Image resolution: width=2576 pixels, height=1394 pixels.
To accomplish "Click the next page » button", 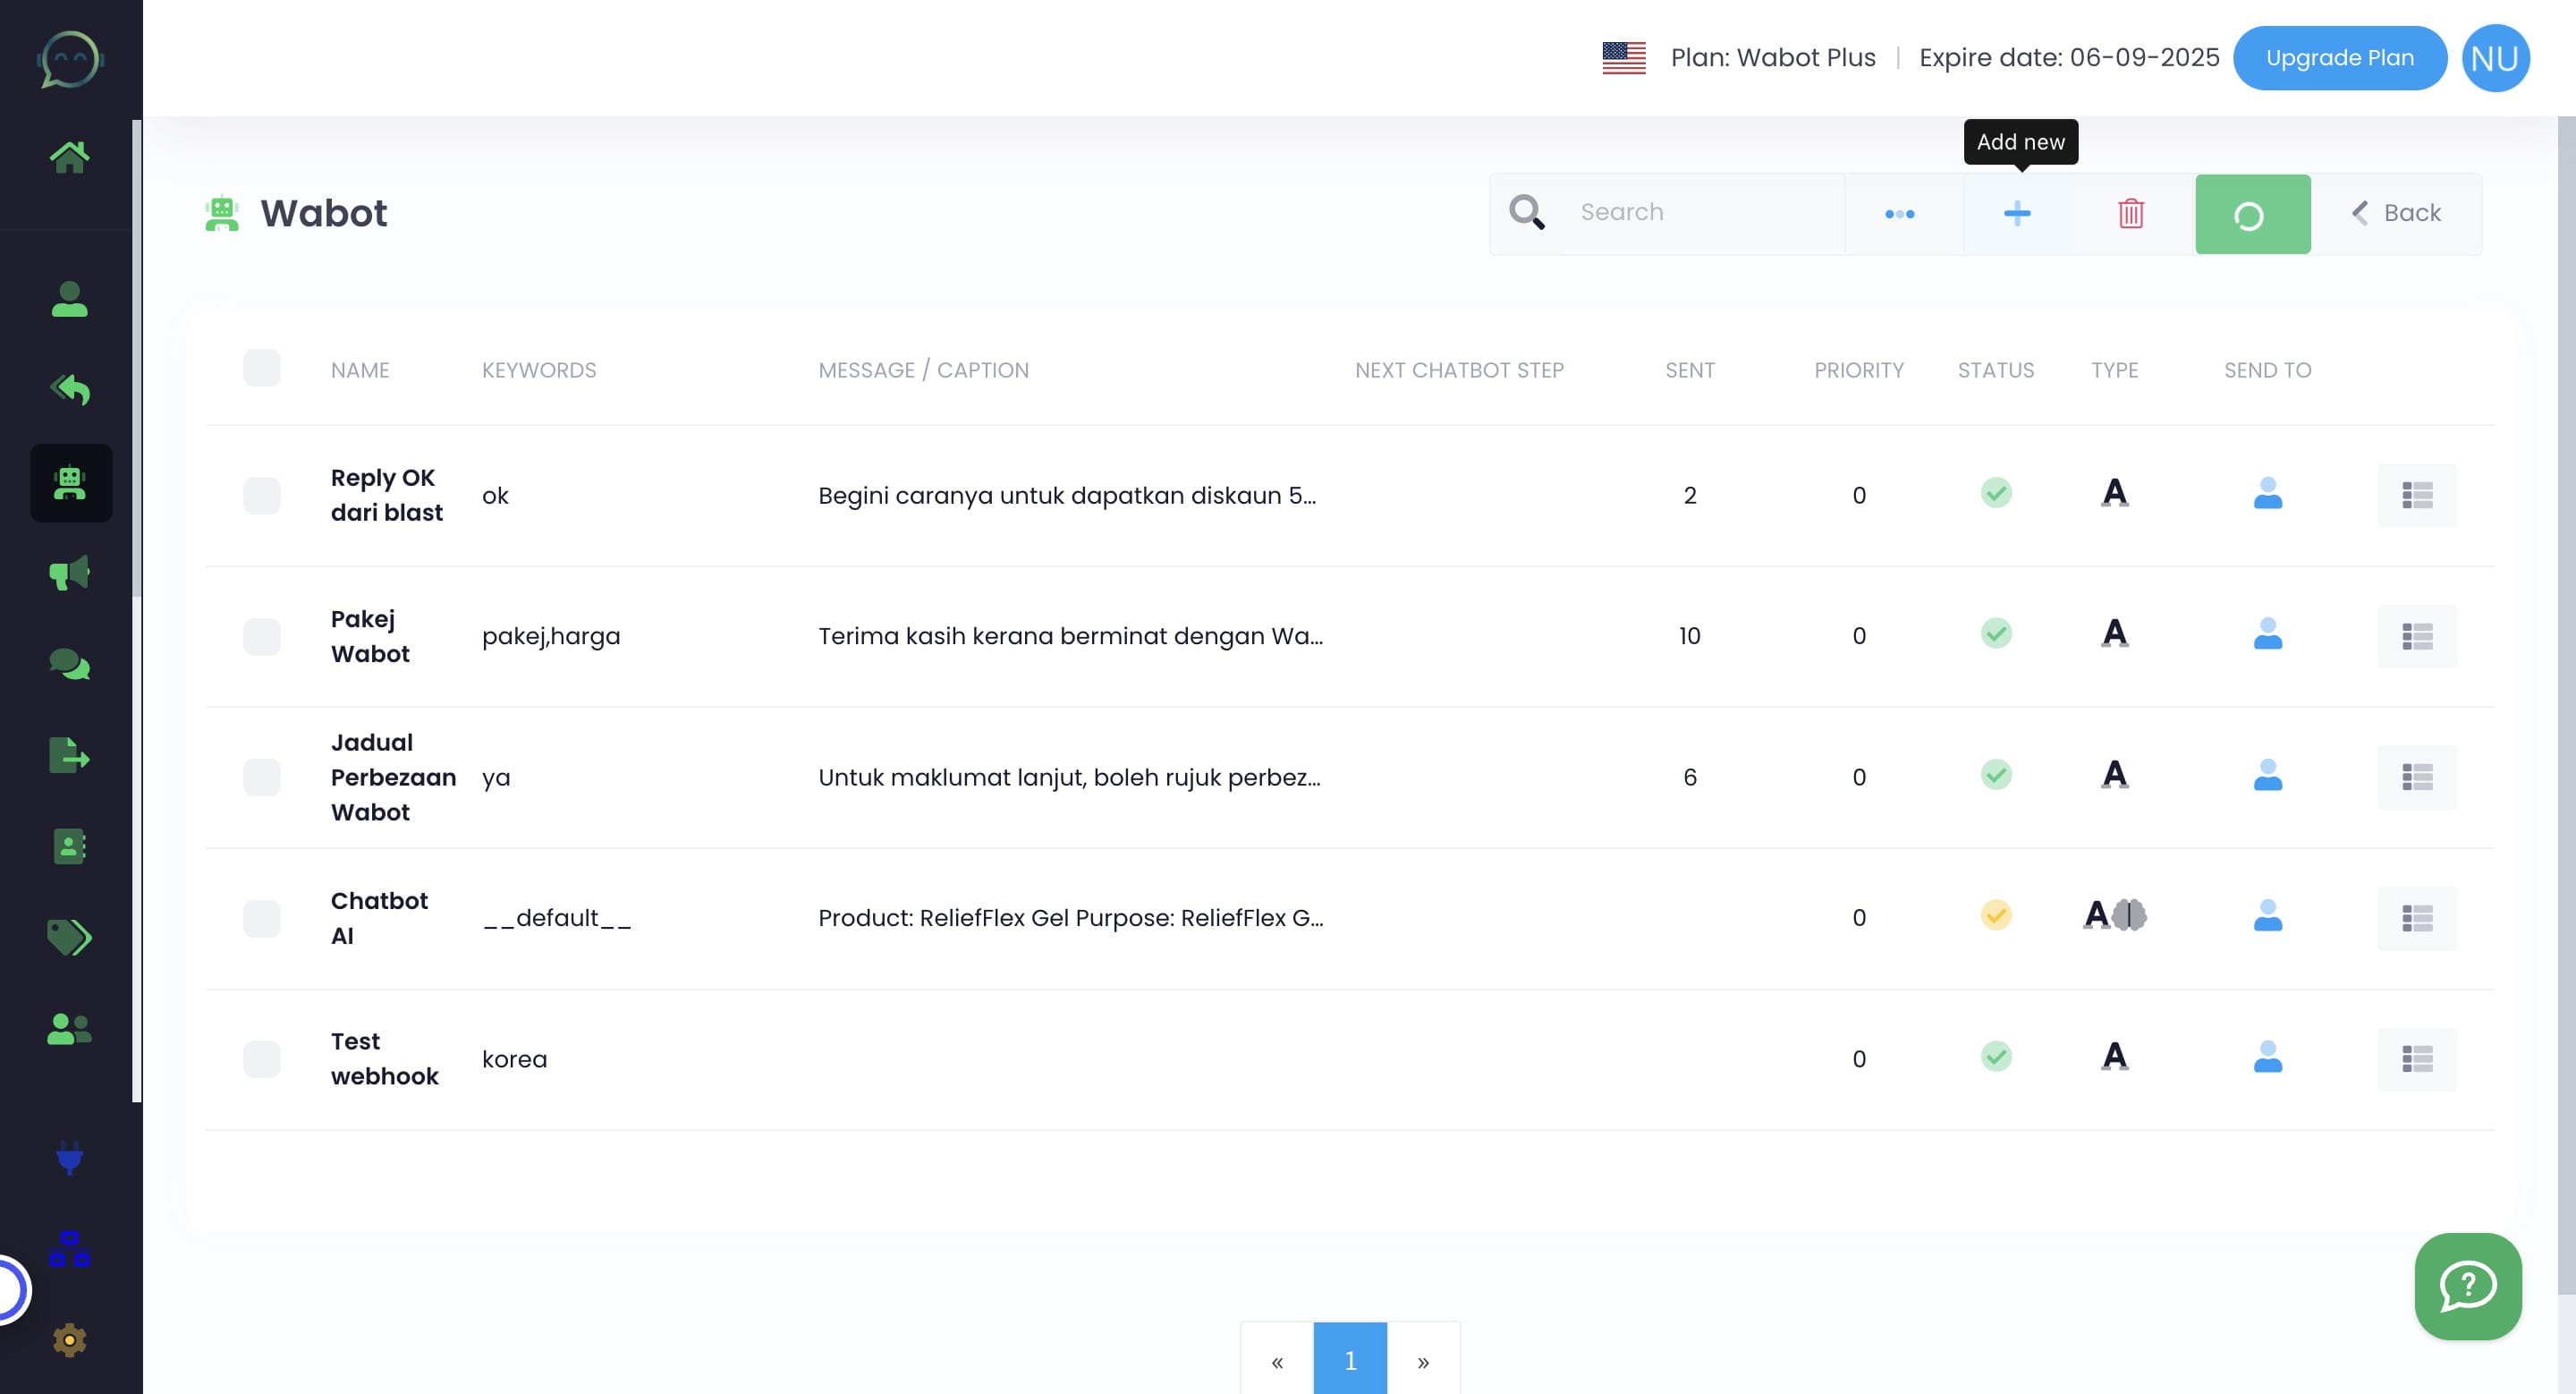I will (x=1423, y=1361).
